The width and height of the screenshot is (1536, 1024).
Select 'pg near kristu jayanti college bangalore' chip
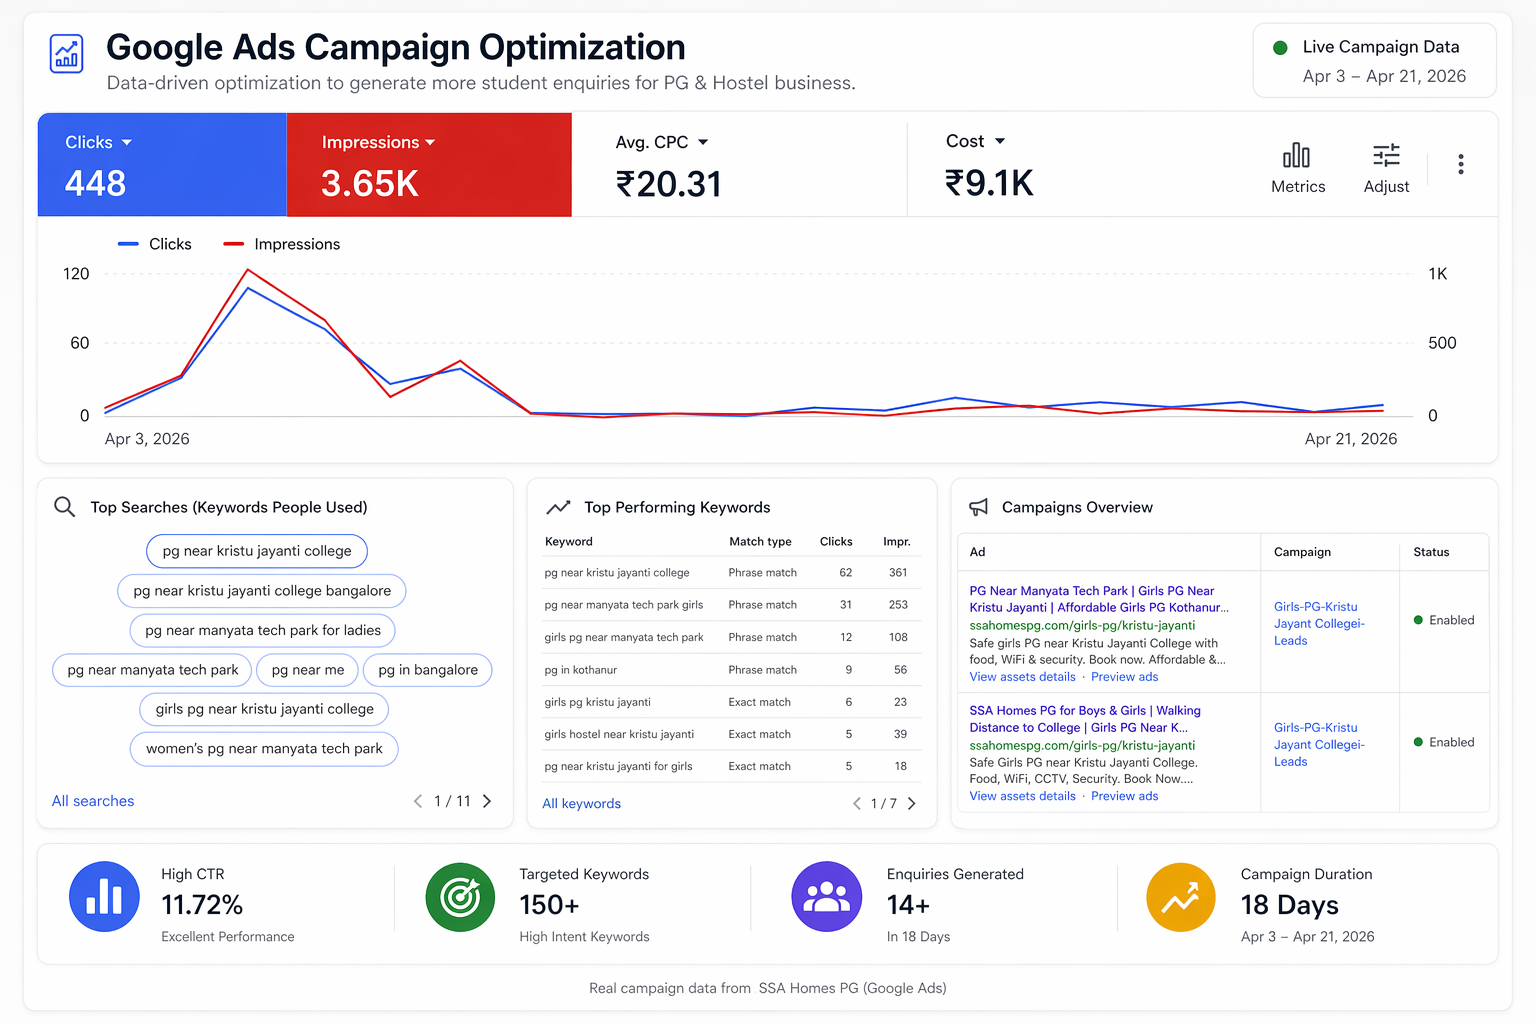pyautogui.click(x=262, y=591)
